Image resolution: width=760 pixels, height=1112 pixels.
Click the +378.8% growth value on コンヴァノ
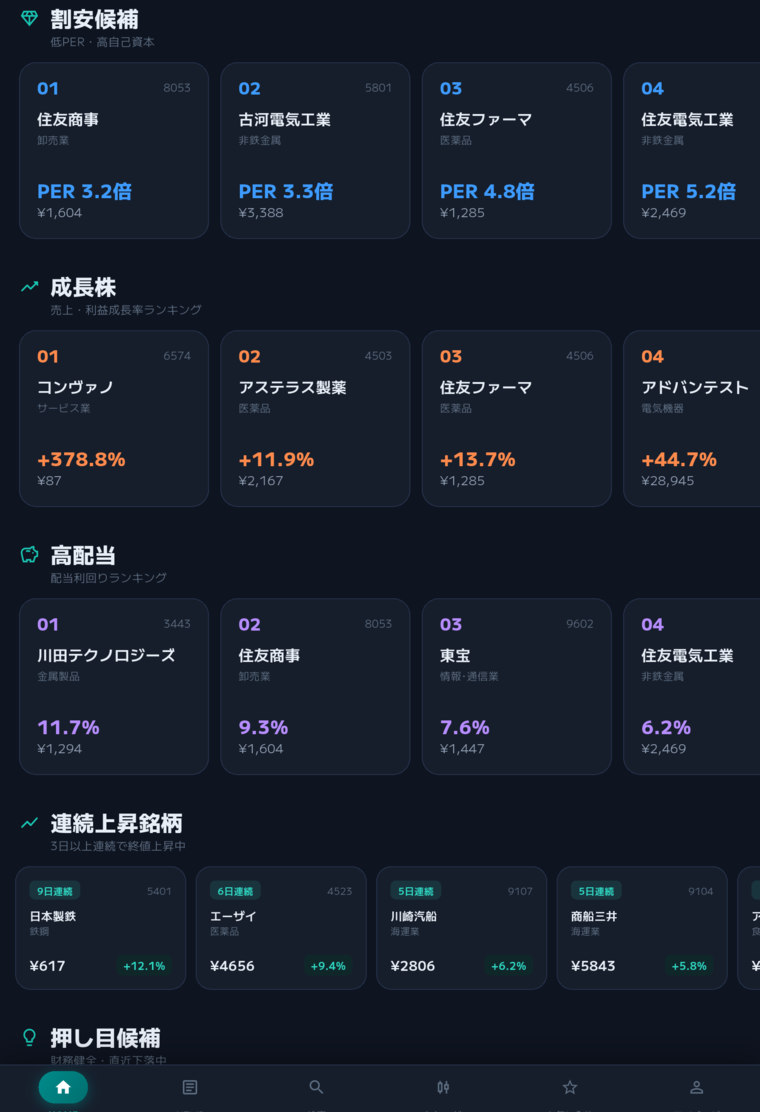coord(81,460)
